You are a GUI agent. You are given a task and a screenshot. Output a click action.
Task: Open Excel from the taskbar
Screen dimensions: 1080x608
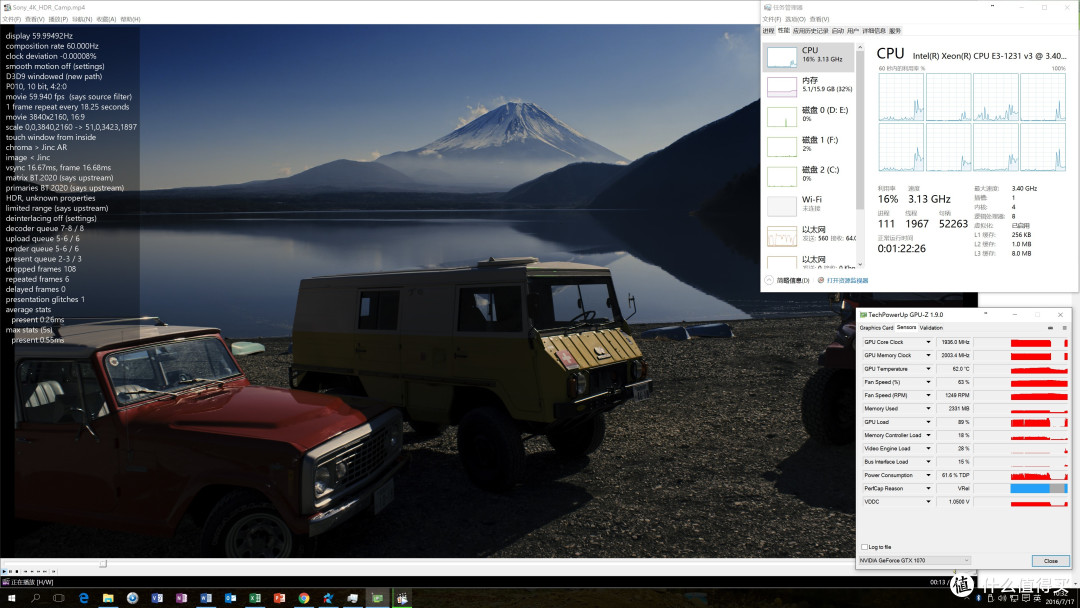pos(255,598)
